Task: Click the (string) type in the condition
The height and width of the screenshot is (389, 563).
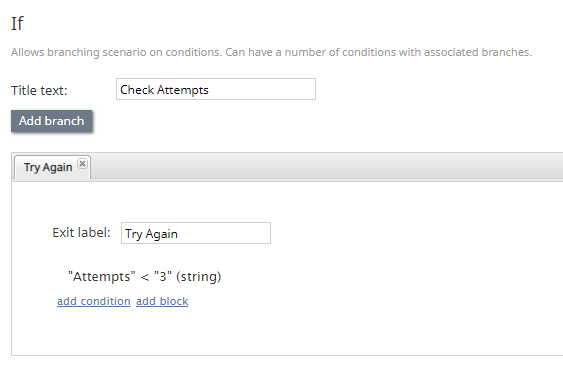Action: (199, 277)
